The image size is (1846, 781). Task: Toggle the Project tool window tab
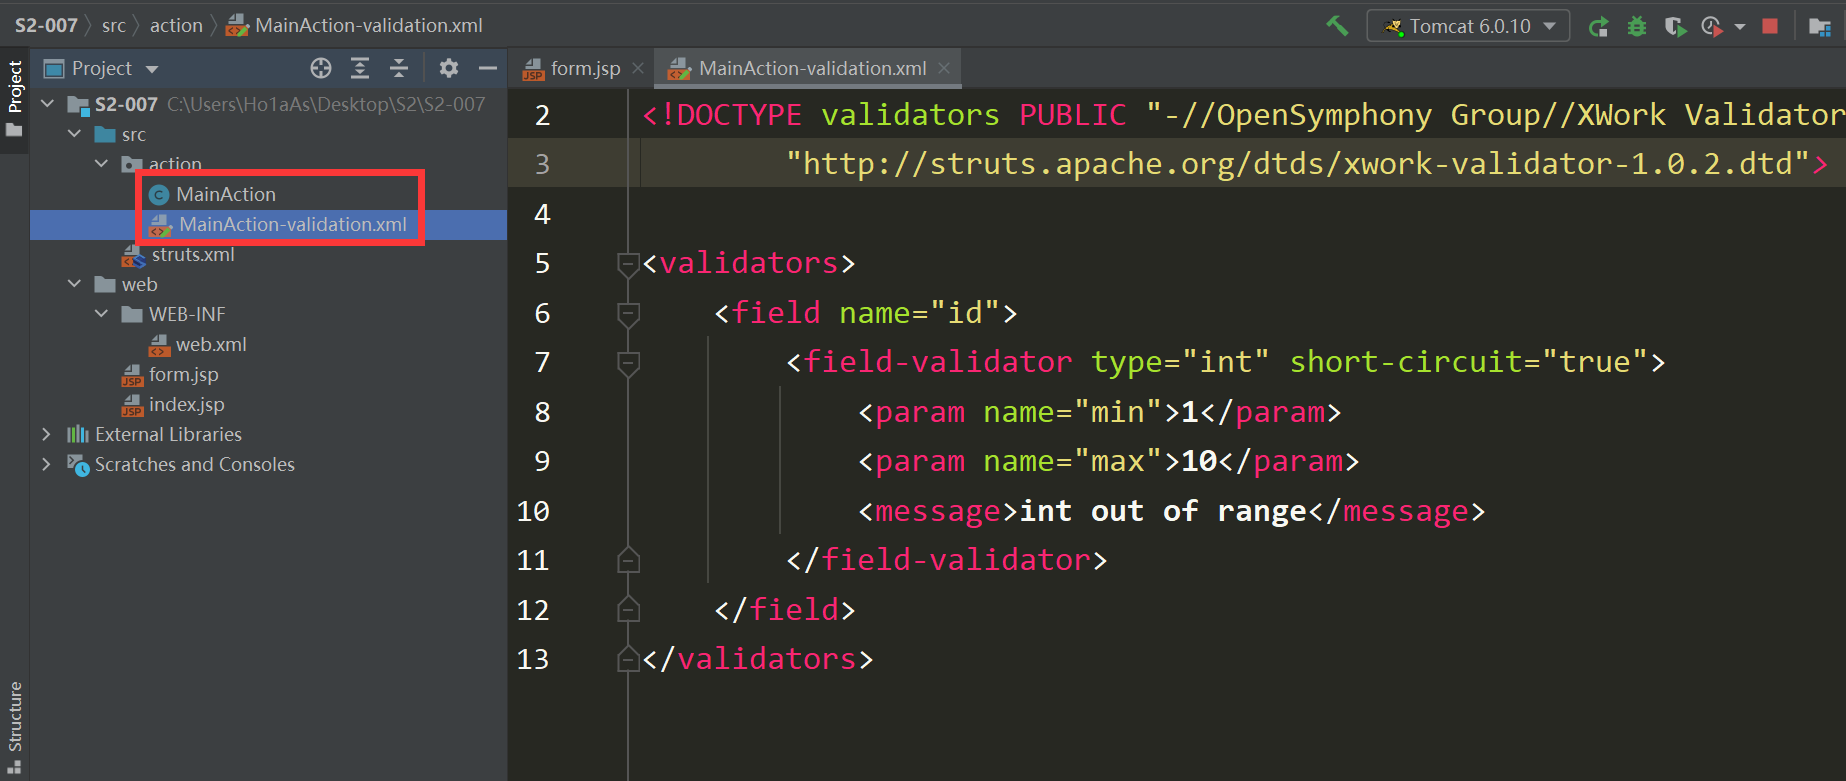click(15, 99)
